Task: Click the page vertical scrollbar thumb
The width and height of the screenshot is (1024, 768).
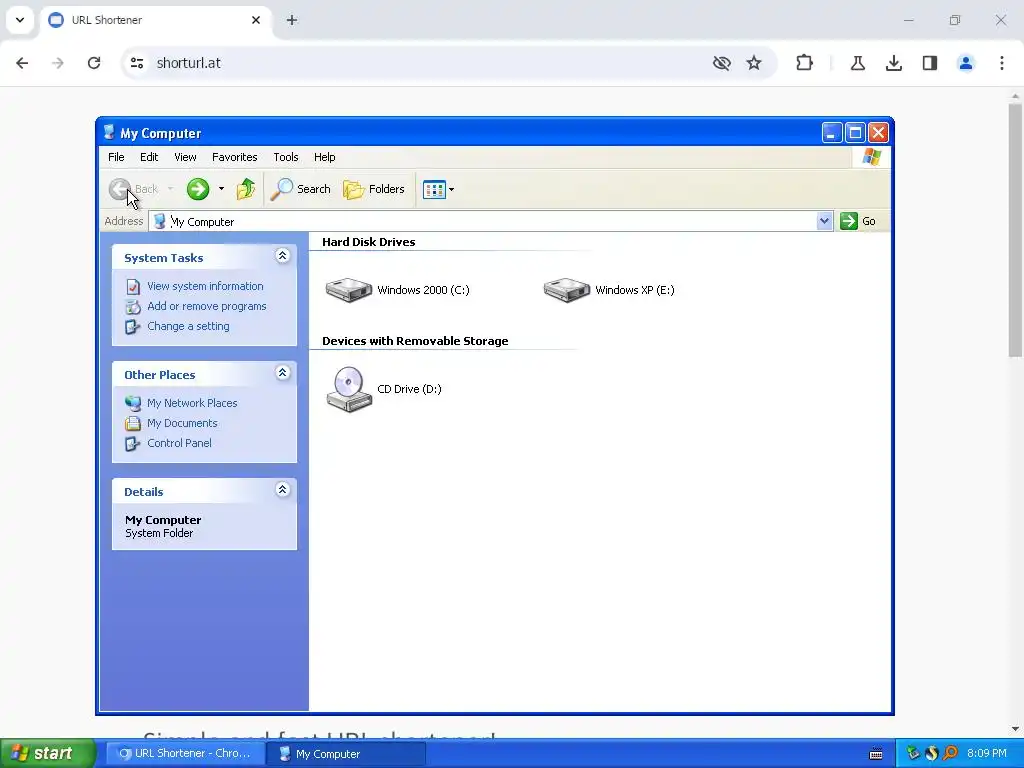Action: (x=1015, y=230)
